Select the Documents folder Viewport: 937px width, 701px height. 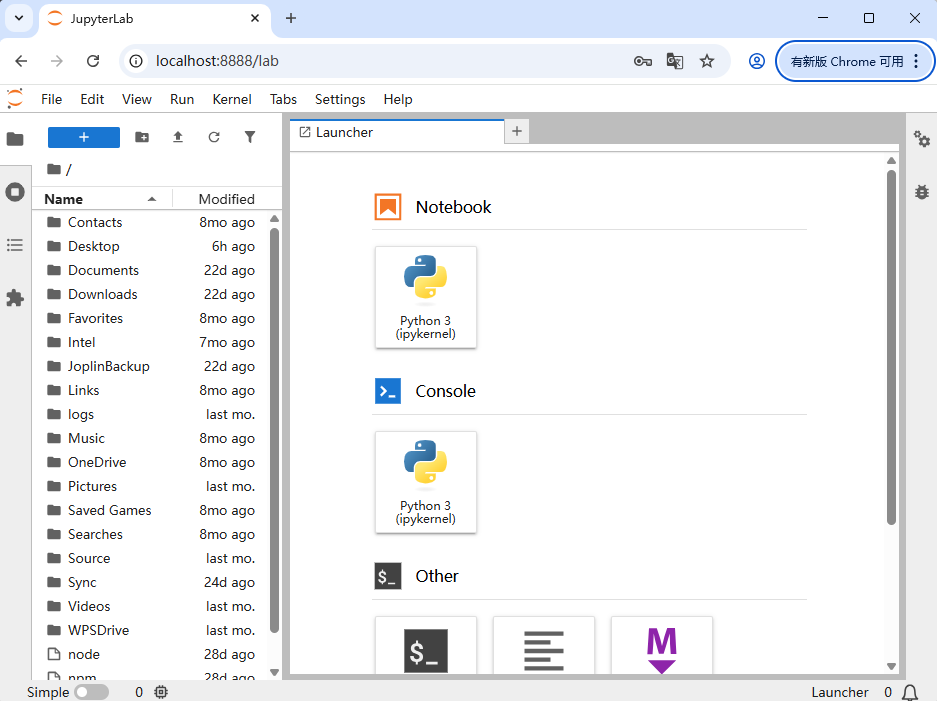click(x=151, y=270)
